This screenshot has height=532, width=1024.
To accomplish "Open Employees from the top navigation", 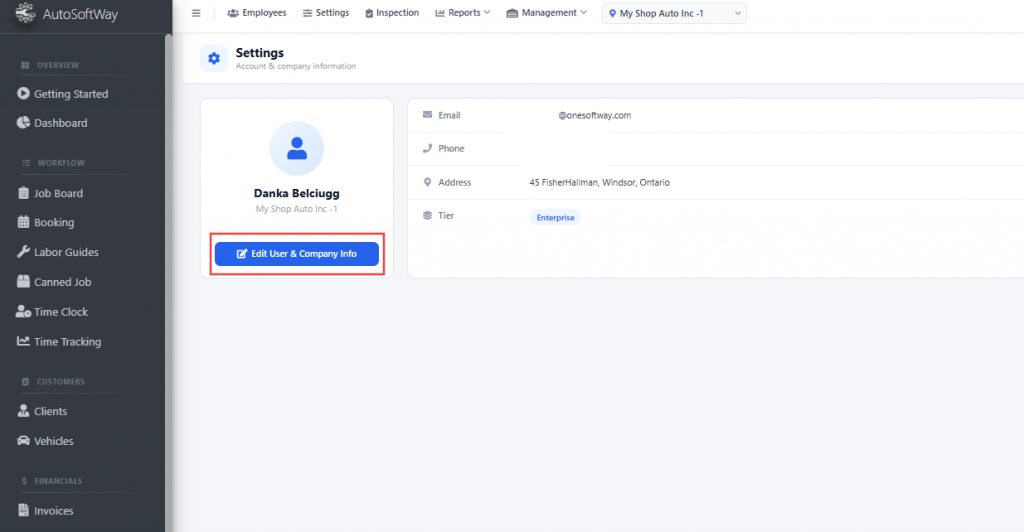I will tap(257, 13).
